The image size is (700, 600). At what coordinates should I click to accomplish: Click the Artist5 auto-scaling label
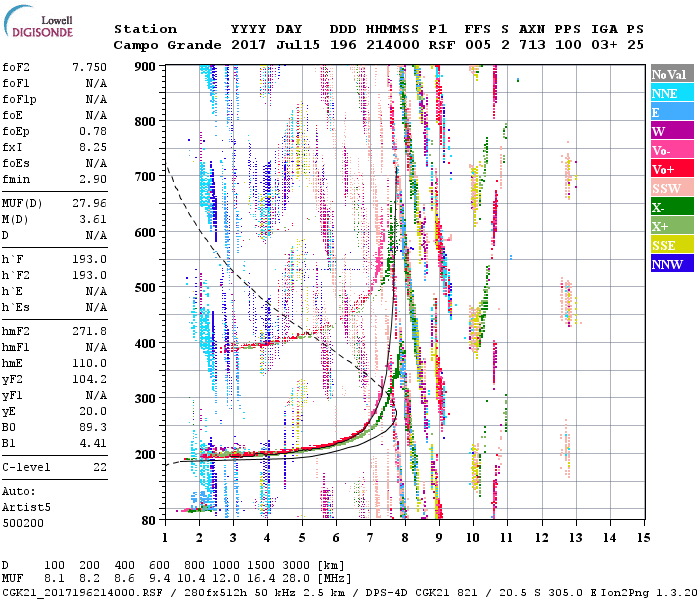point(26,508)
